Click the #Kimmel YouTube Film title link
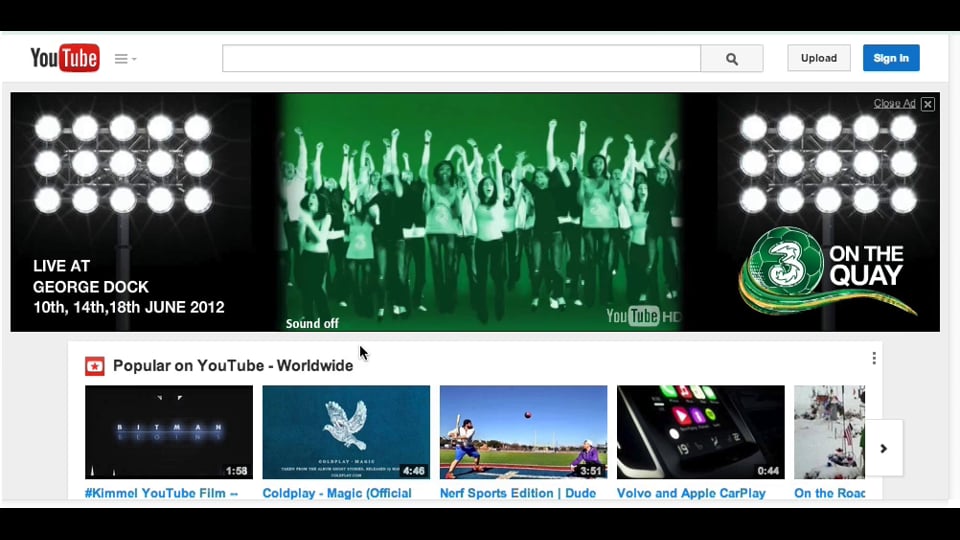 pyautogui.click(x=161, y=493)
